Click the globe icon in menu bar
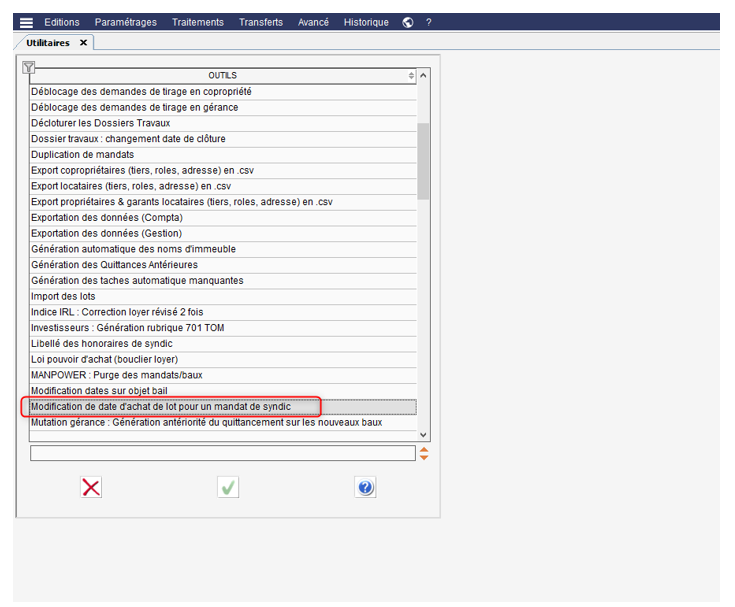This screenshot has height=607, width=735. coord(408,22)
